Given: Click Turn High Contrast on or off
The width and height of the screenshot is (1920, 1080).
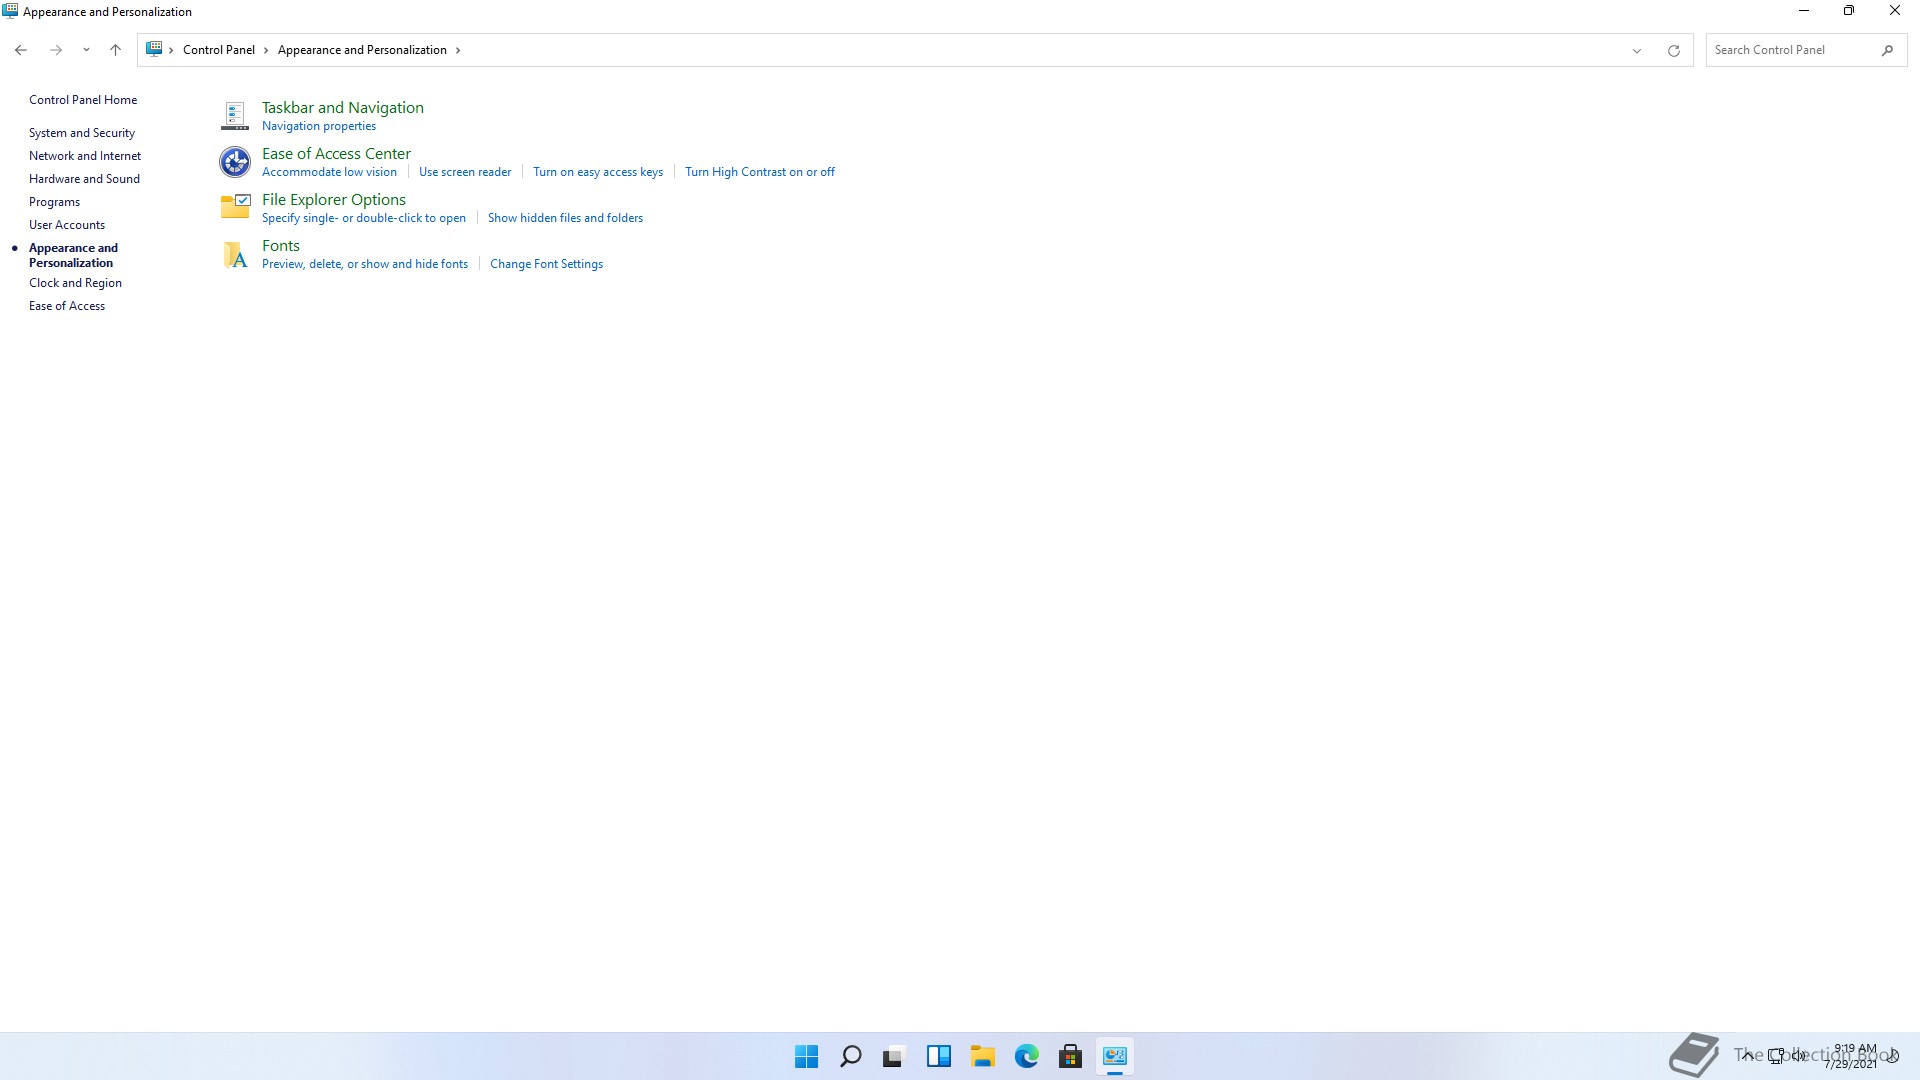Looking at the screenshot, I should click(x=759, y=172).
